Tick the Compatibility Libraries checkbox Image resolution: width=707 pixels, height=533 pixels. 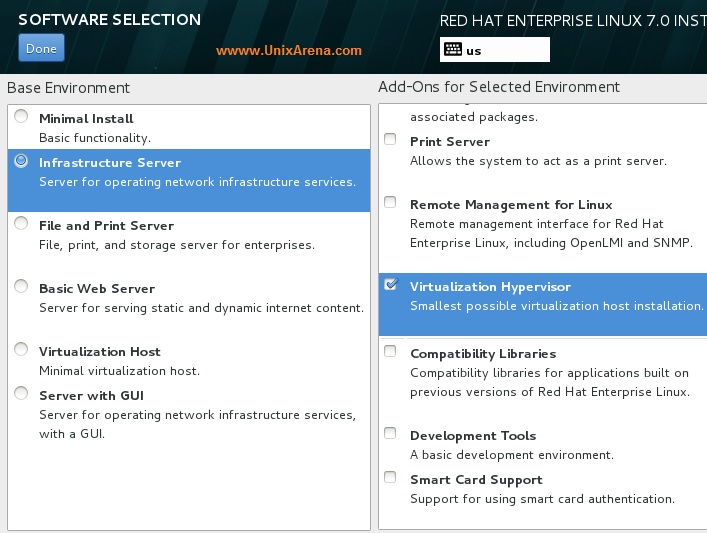[390, 351]
